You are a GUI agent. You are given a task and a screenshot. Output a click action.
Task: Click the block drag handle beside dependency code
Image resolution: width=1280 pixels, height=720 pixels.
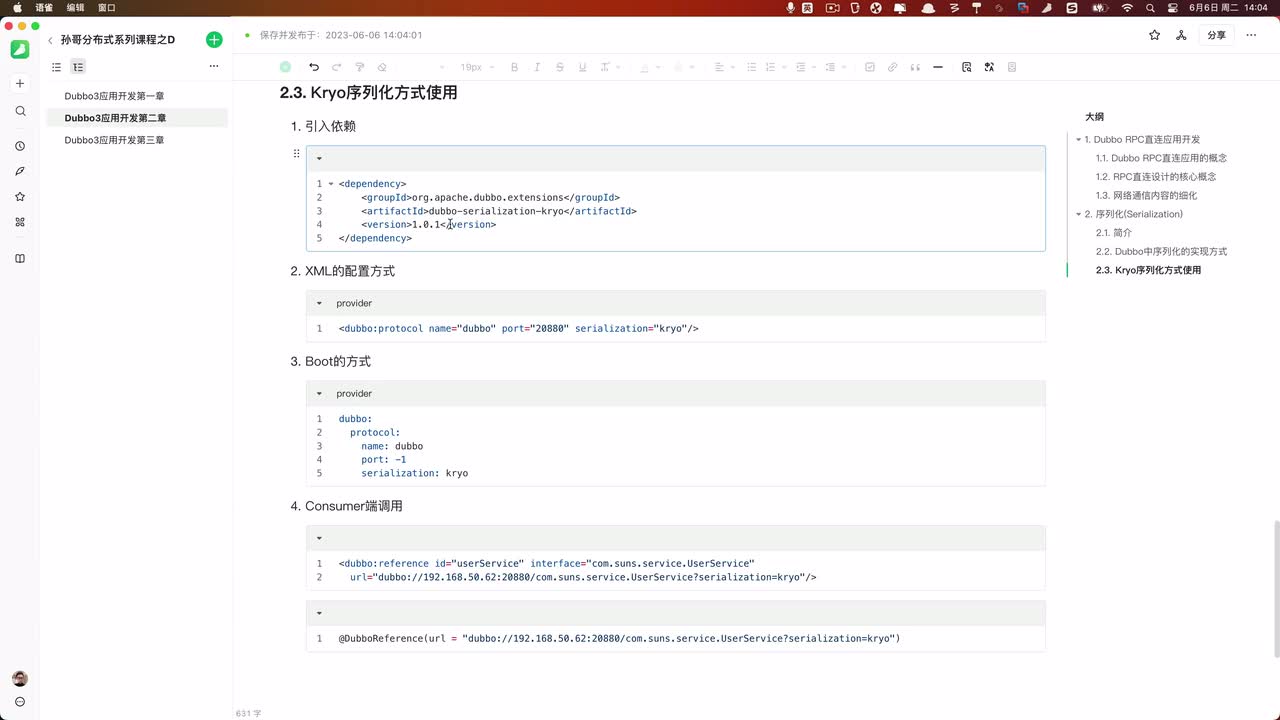coord(296,153)
